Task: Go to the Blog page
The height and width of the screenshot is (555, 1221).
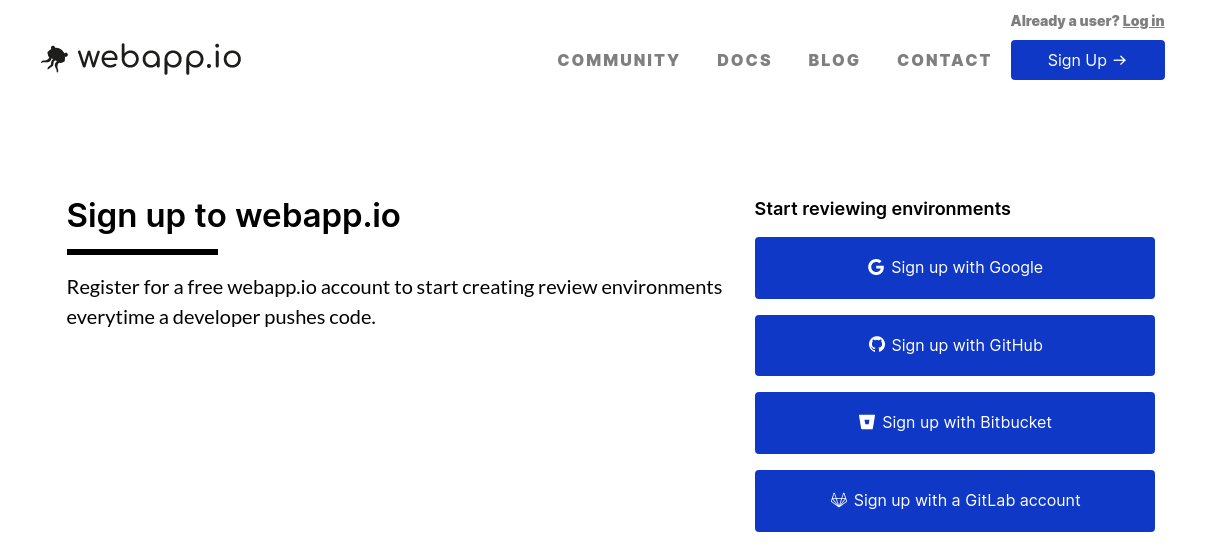Action: click(x=834, y=60)
